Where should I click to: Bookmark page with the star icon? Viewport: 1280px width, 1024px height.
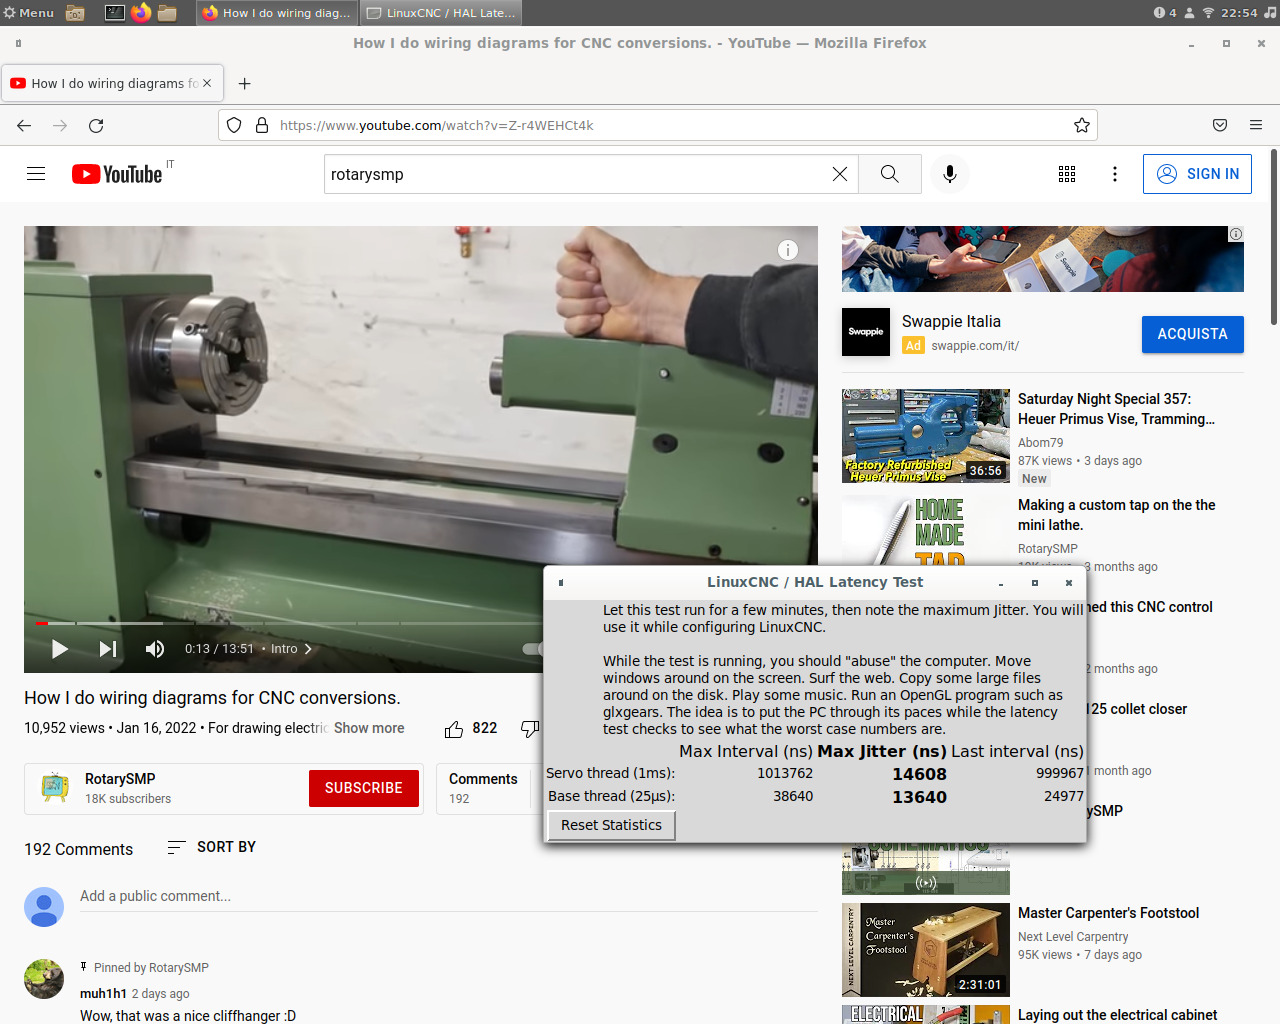coord(1081,125)
